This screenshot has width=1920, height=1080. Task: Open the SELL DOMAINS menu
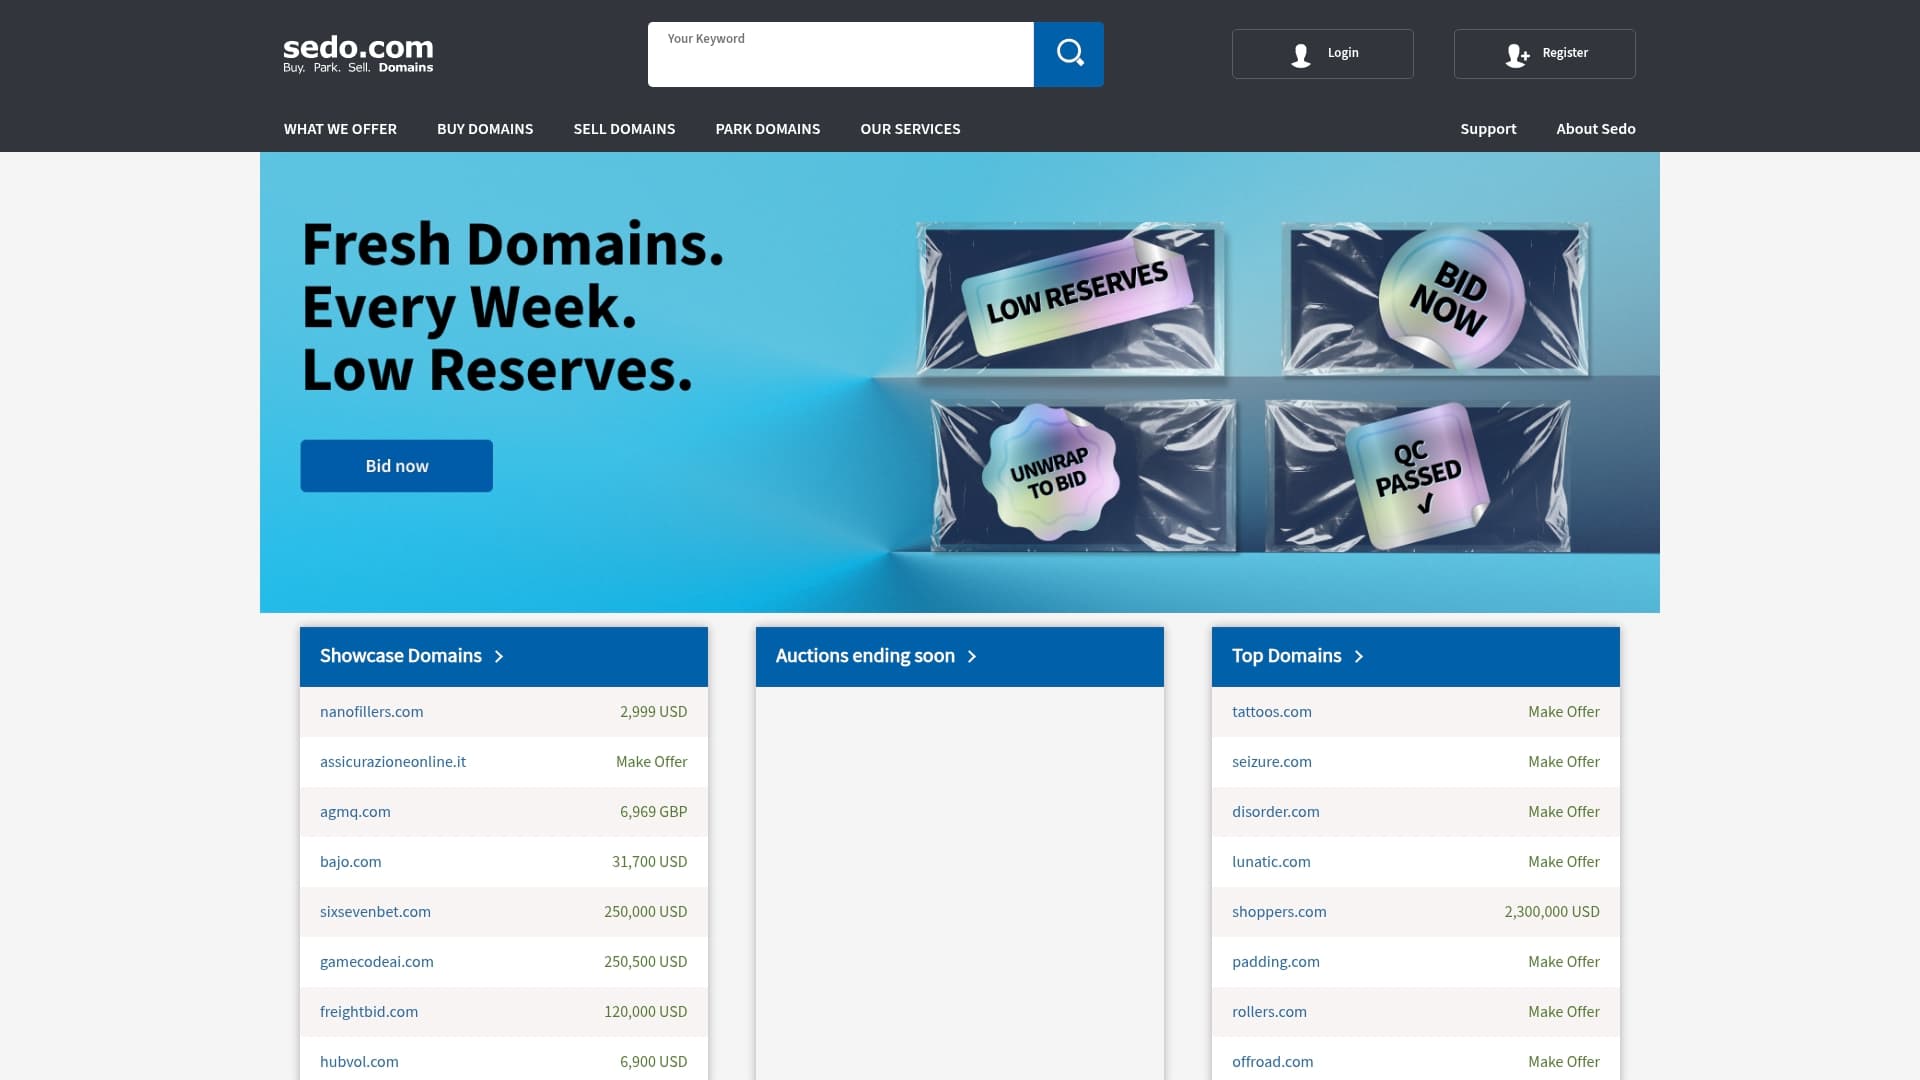pyautogui.click(x=624, y=129)
